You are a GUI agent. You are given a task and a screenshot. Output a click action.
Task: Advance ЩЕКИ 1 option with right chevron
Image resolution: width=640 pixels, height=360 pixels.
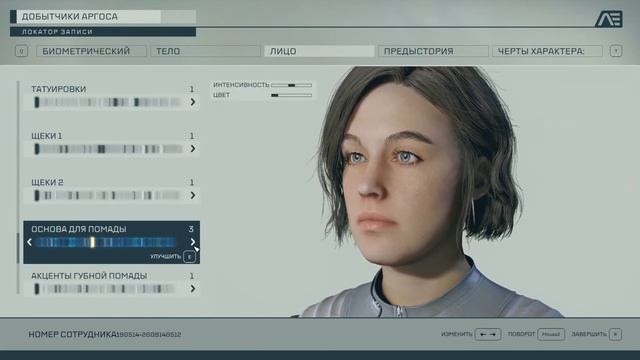(x=193, y=149)
